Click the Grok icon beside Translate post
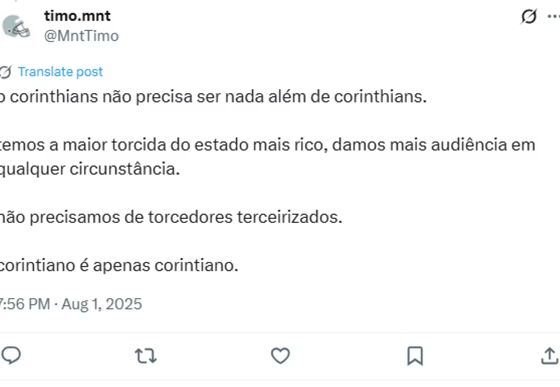Viewport: 560px width, 387px height. click(6, 72)
